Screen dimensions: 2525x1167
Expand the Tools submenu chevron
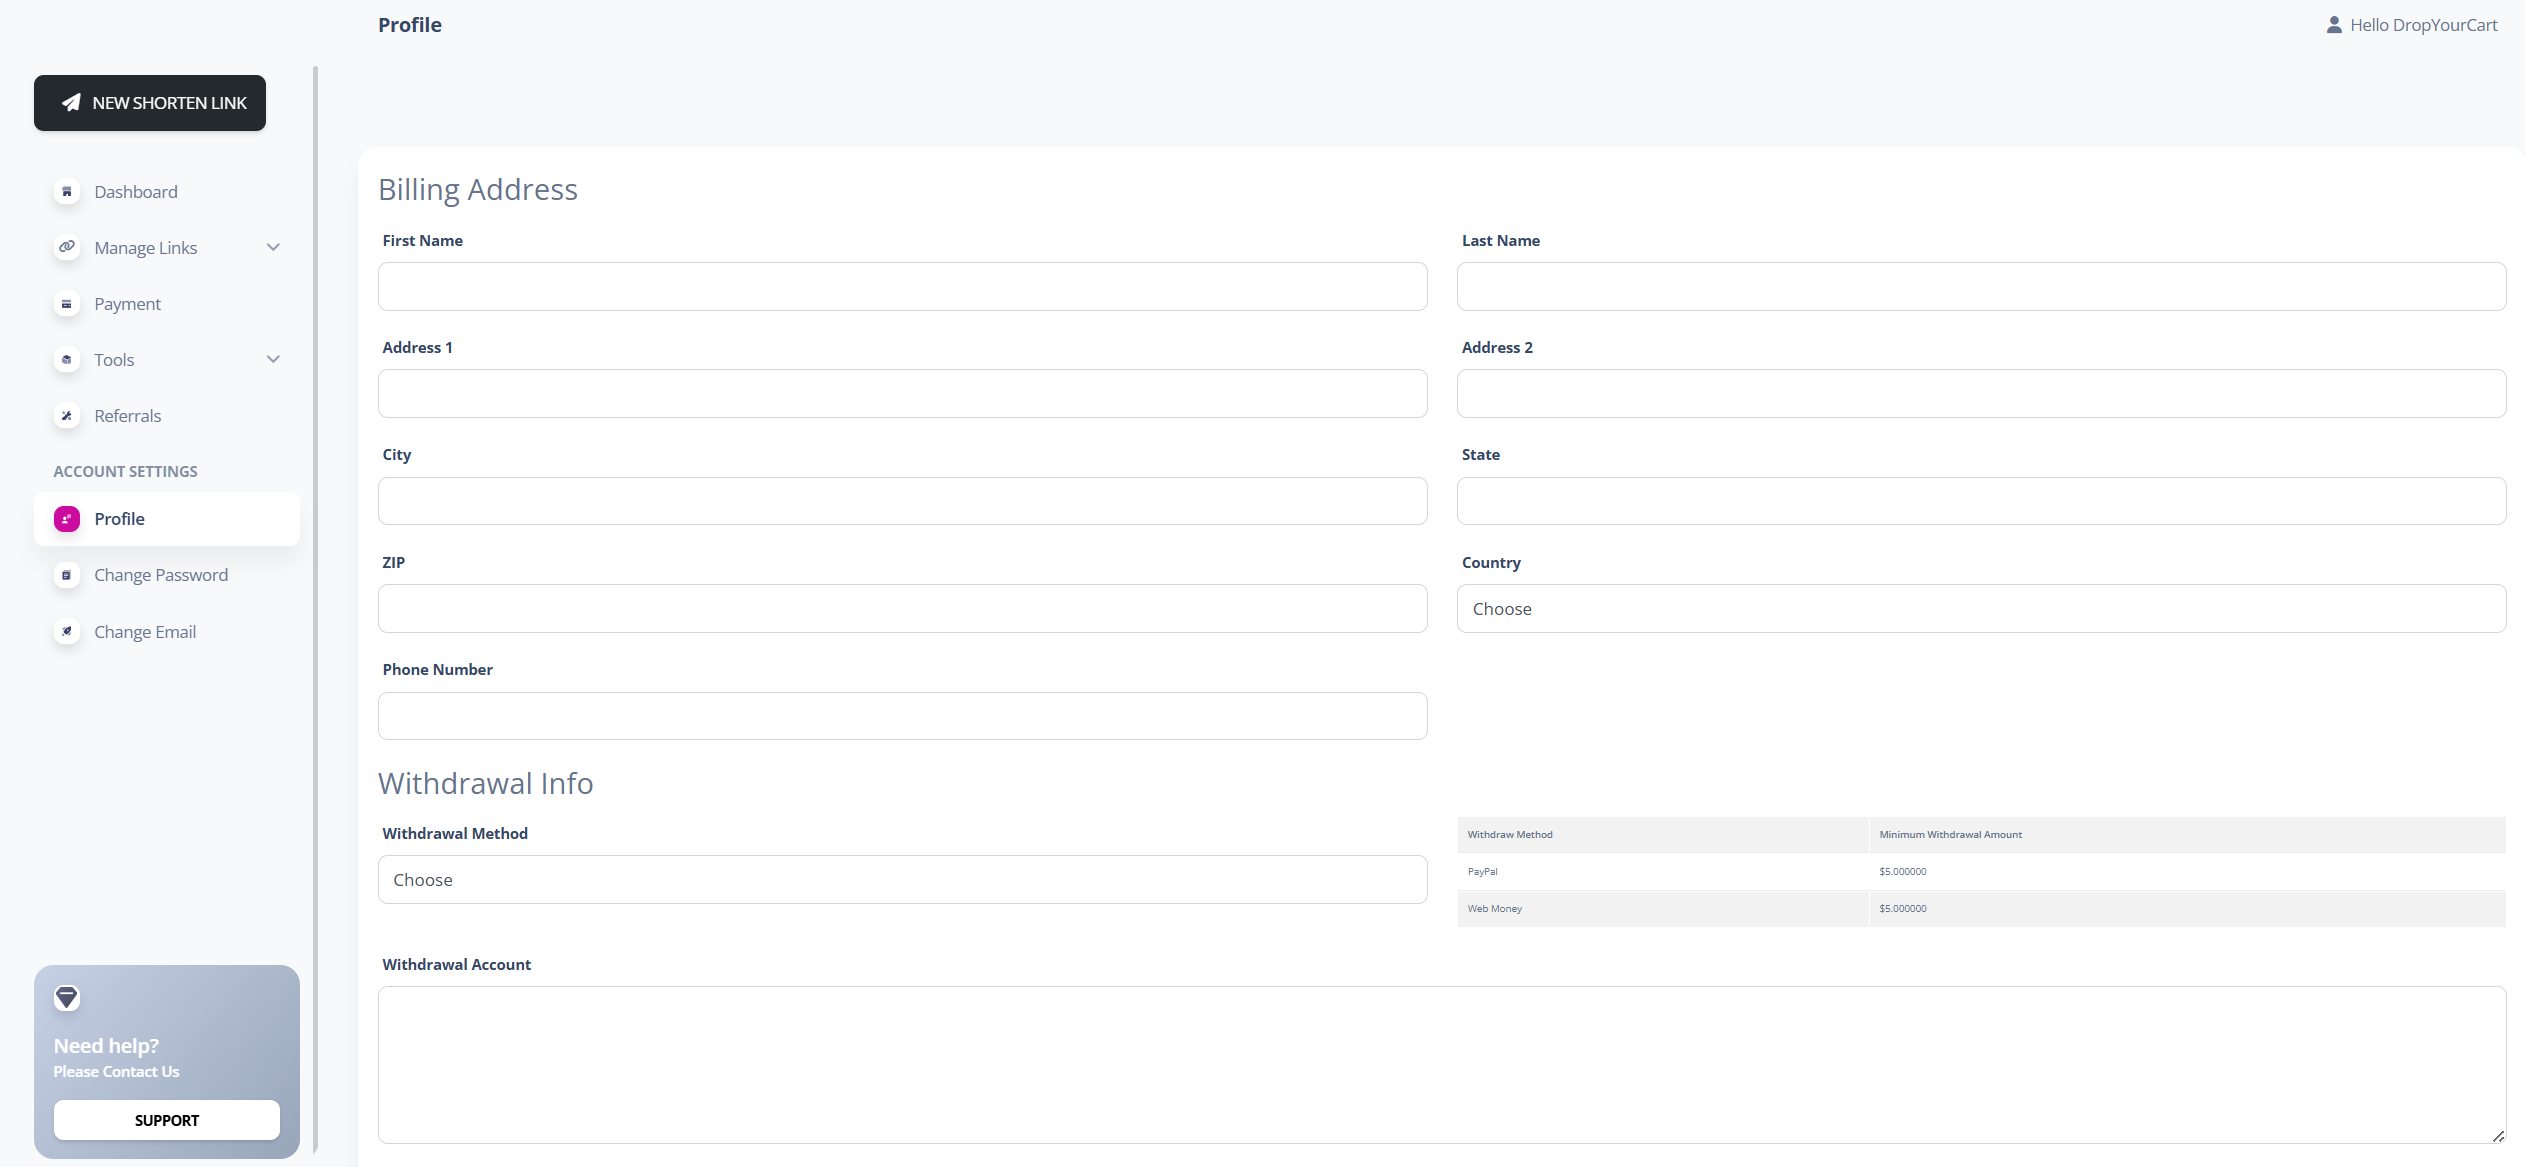273,359
